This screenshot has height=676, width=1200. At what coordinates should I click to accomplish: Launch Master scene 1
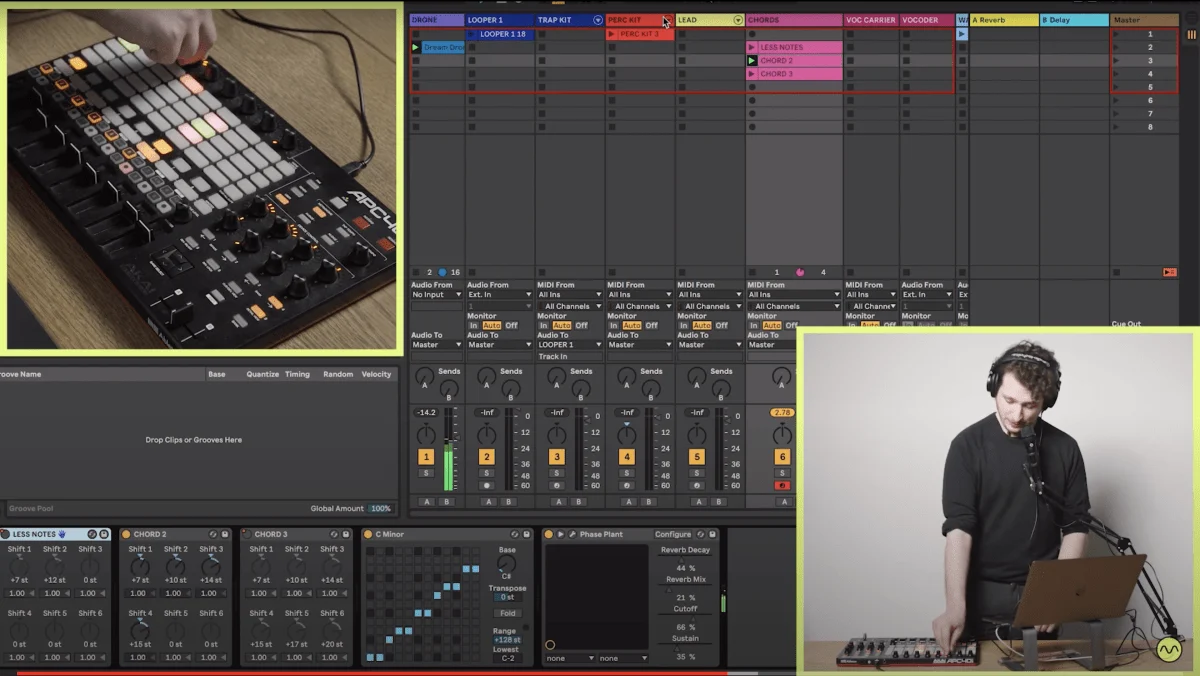(1116, 34)
